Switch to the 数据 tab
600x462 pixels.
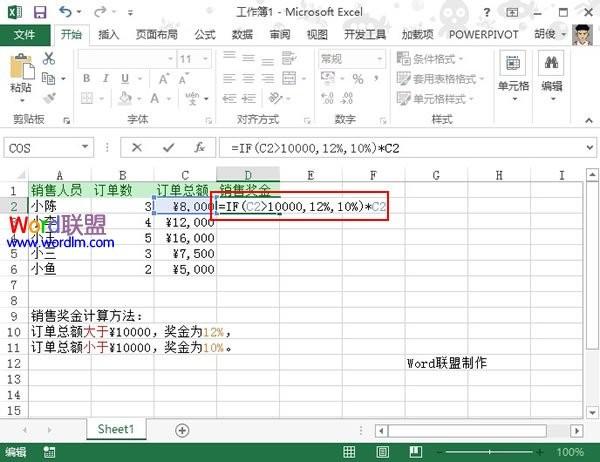pos(242,35)
